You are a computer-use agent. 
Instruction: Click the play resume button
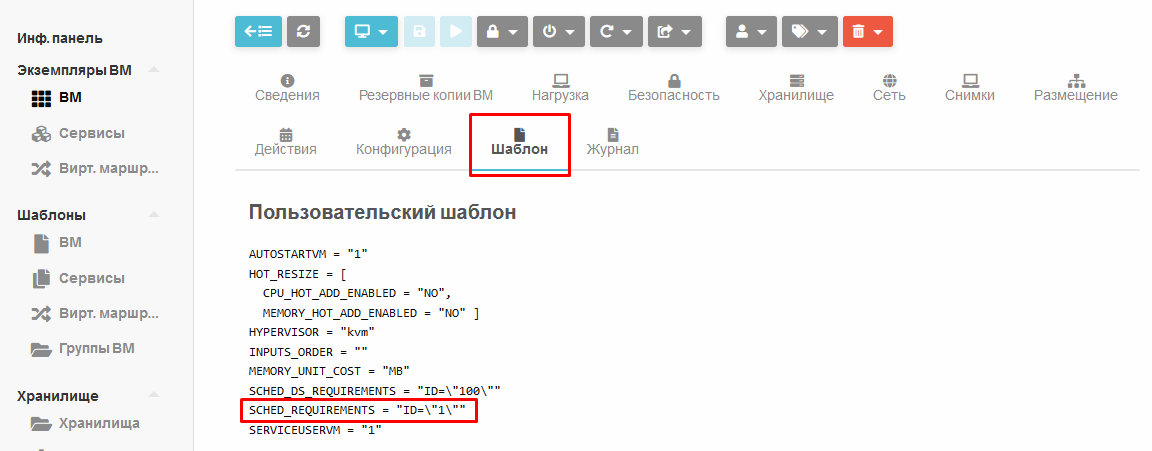(x=456, y=32)
